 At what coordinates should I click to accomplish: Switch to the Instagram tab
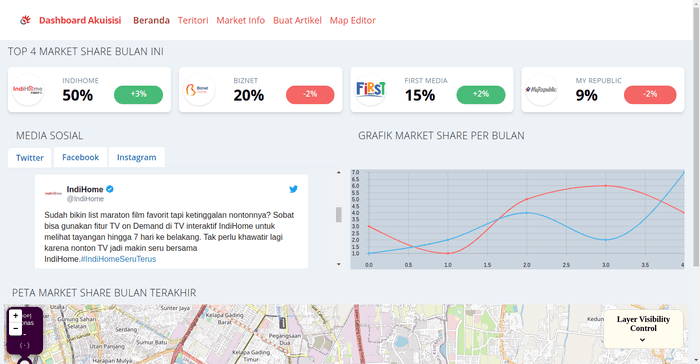click(137, 157)
